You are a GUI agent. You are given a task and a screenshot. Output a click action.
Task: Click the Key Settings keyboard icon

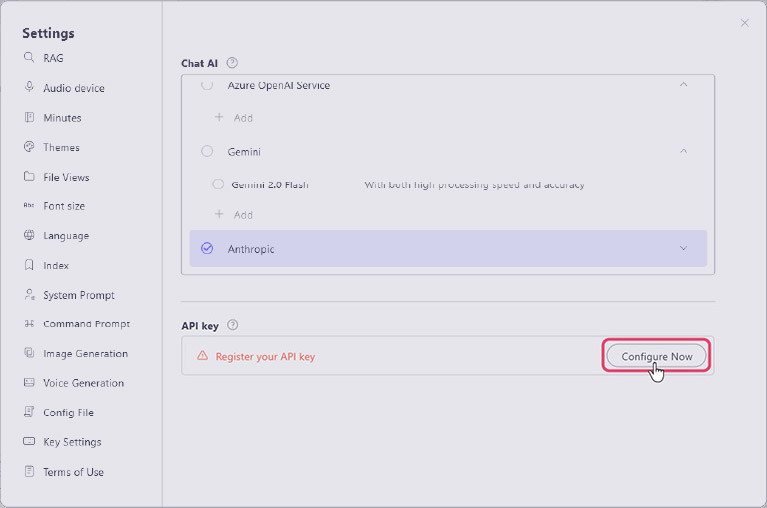tap(29, 442)
